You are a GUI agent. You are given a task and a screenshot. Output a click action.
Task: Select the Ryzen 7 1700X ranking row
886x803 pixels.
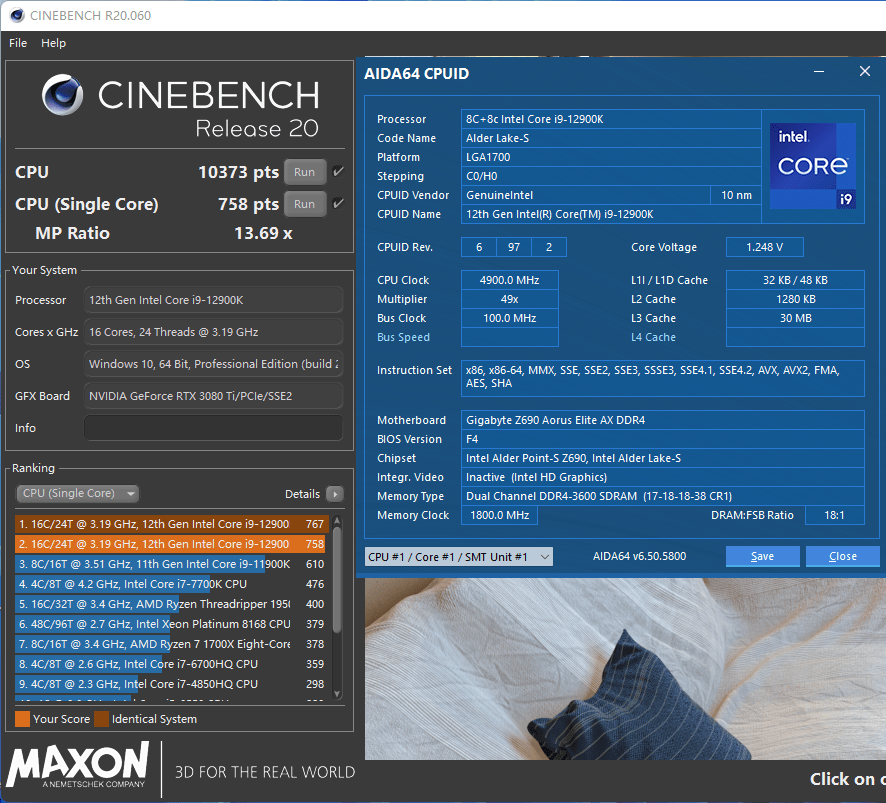coord(171,644)
